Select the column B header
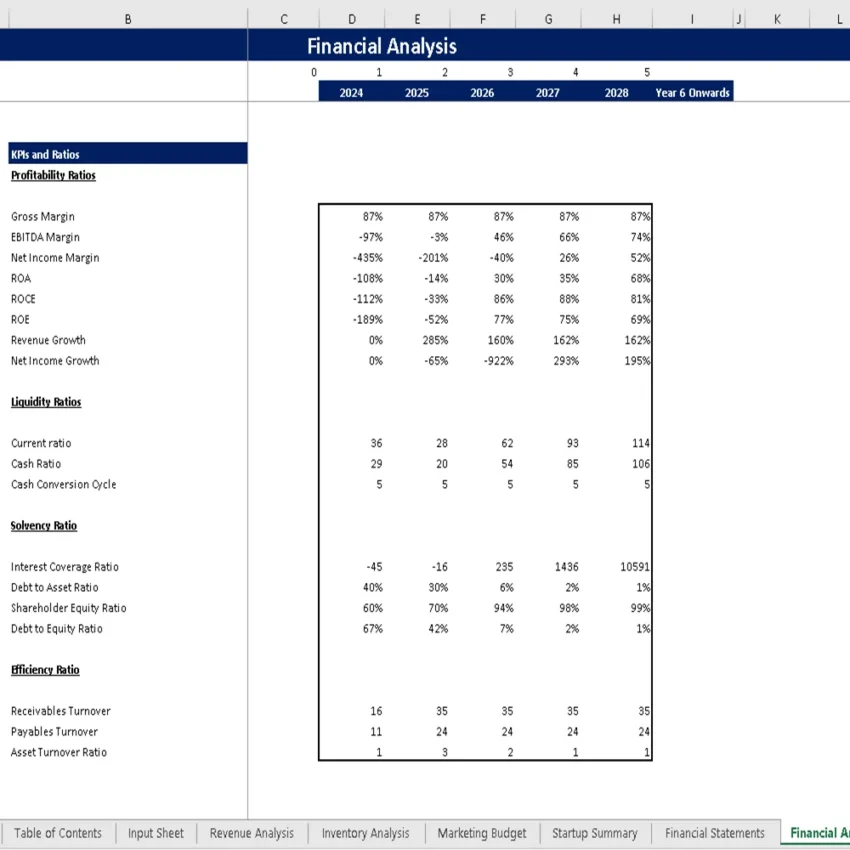The image size is (850, 850). click(128, 18)
